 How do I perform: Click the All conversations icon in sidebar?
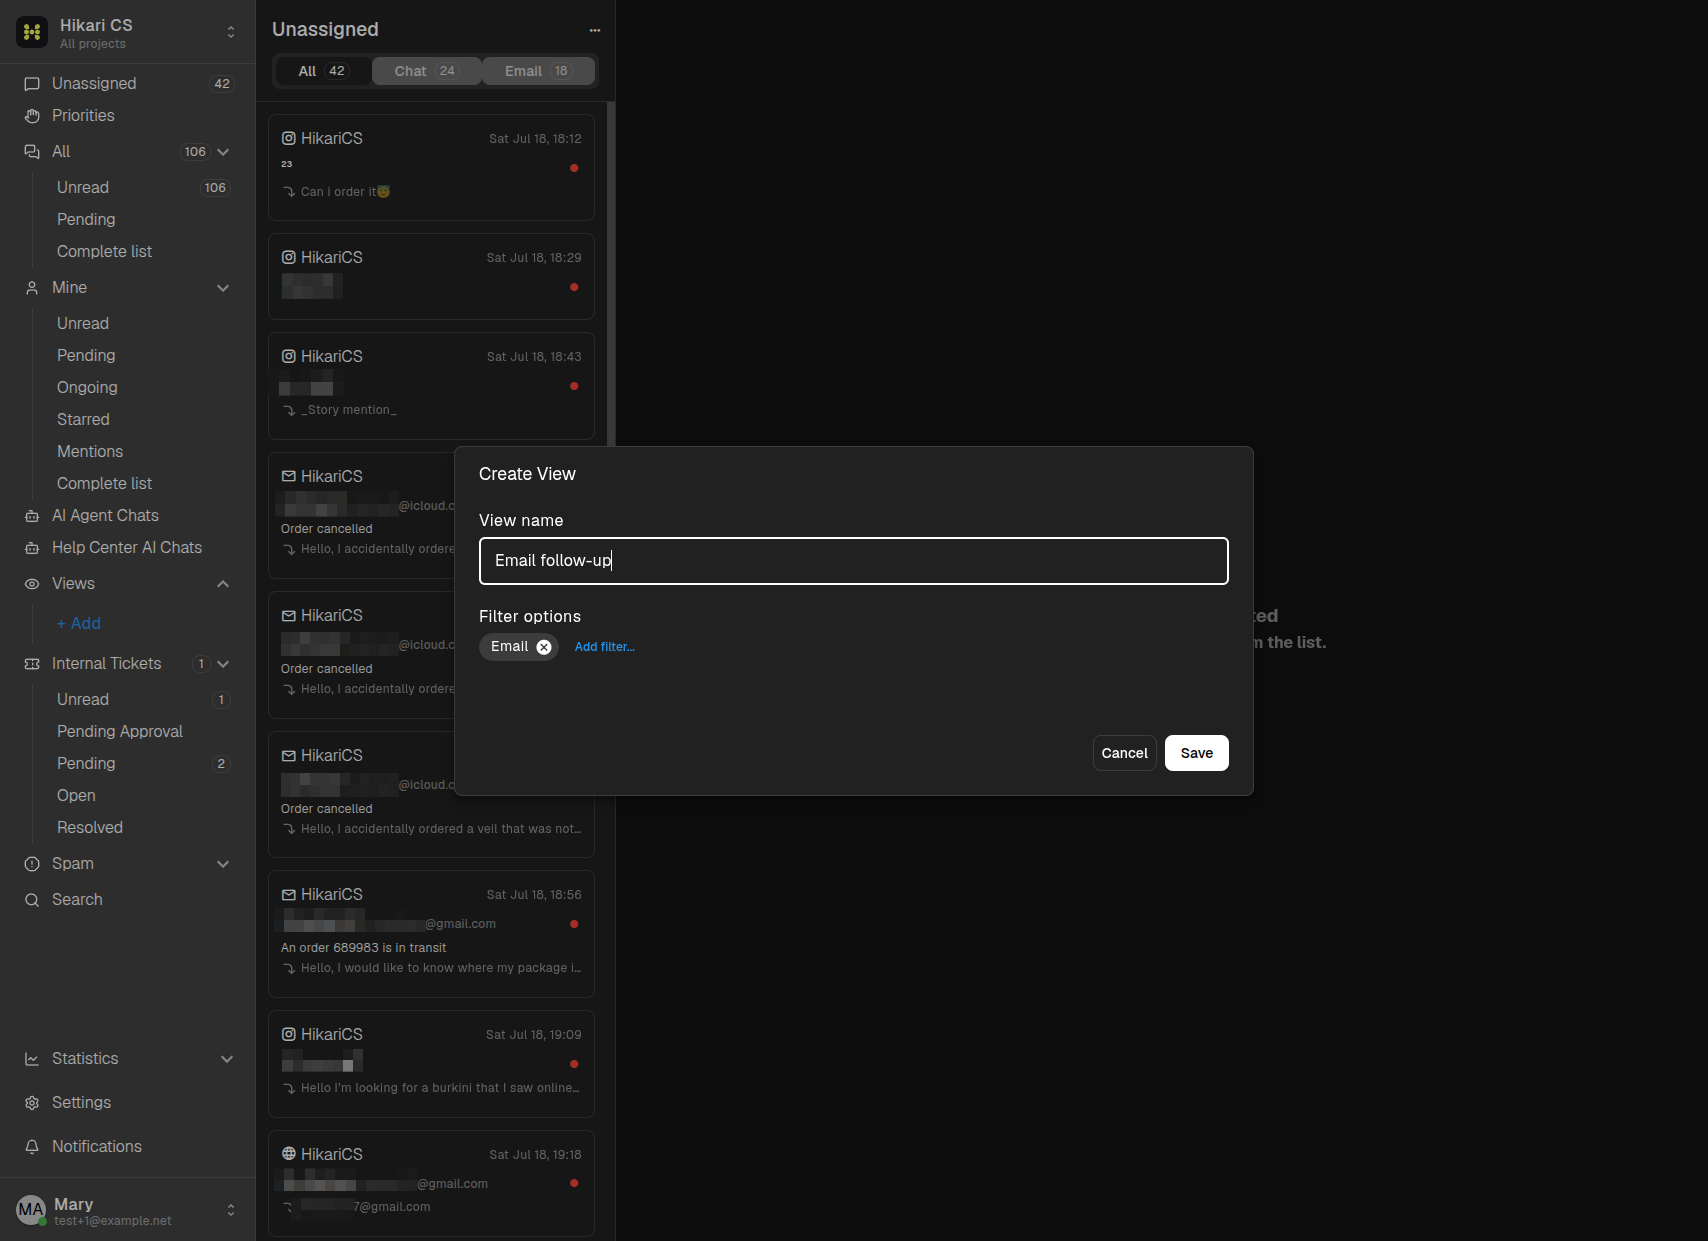pos(32,152)
